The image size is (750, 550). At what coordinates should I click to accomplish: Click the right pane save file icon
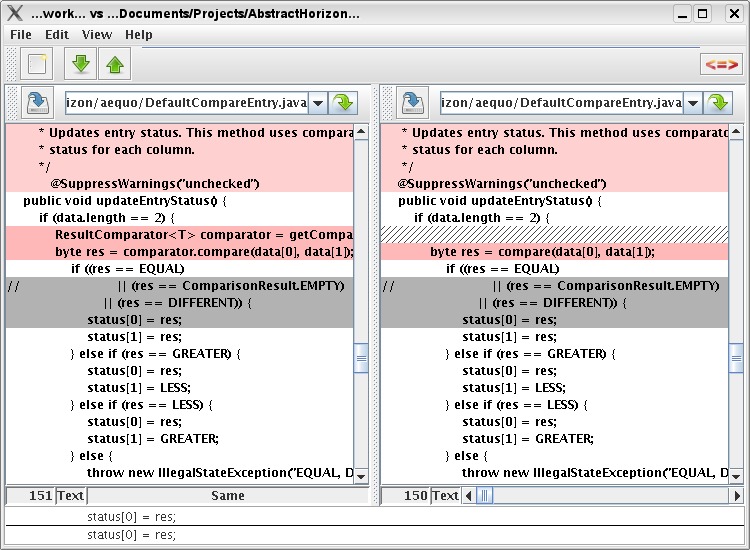point(412,102)
